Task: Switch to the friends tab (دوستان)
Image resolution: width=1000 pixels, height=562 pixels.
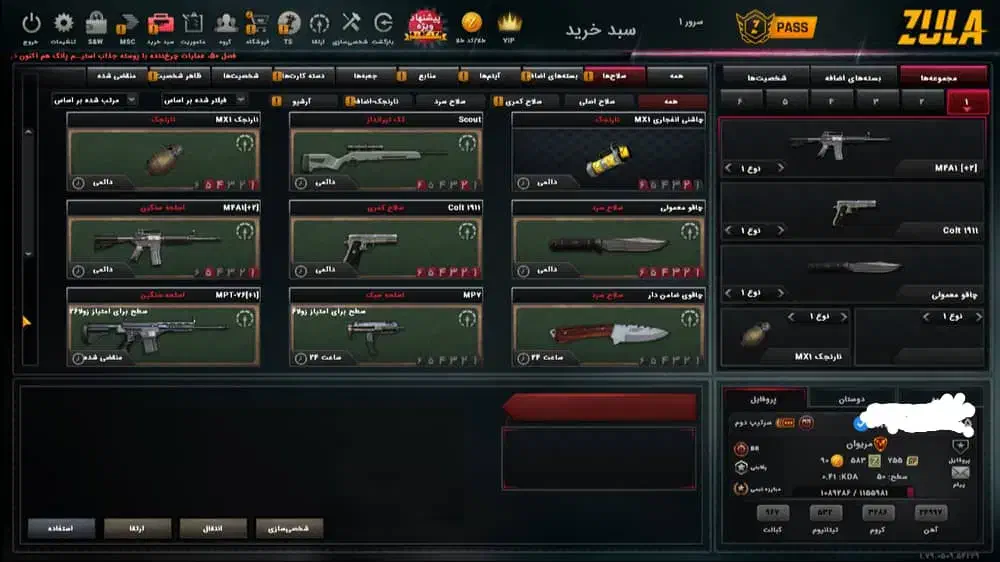Action: (851, 399)
